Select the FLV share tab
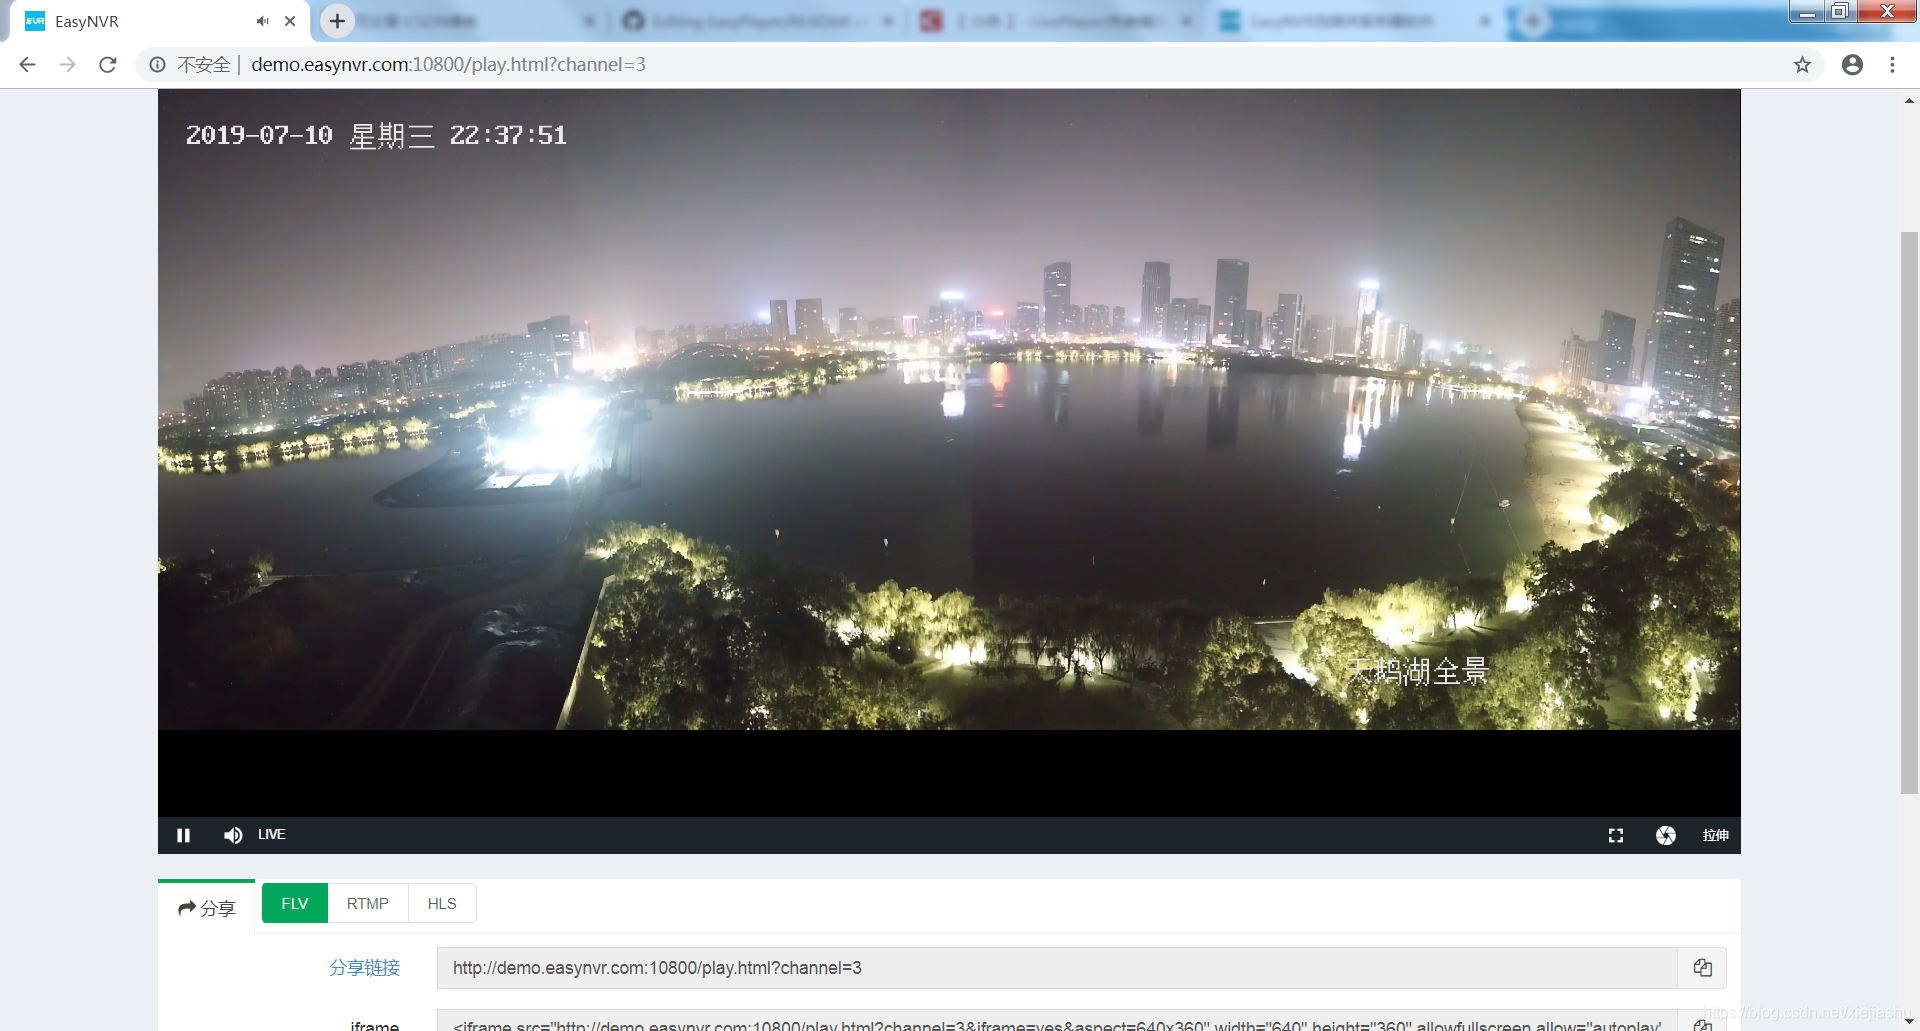 tap(295, 903)
